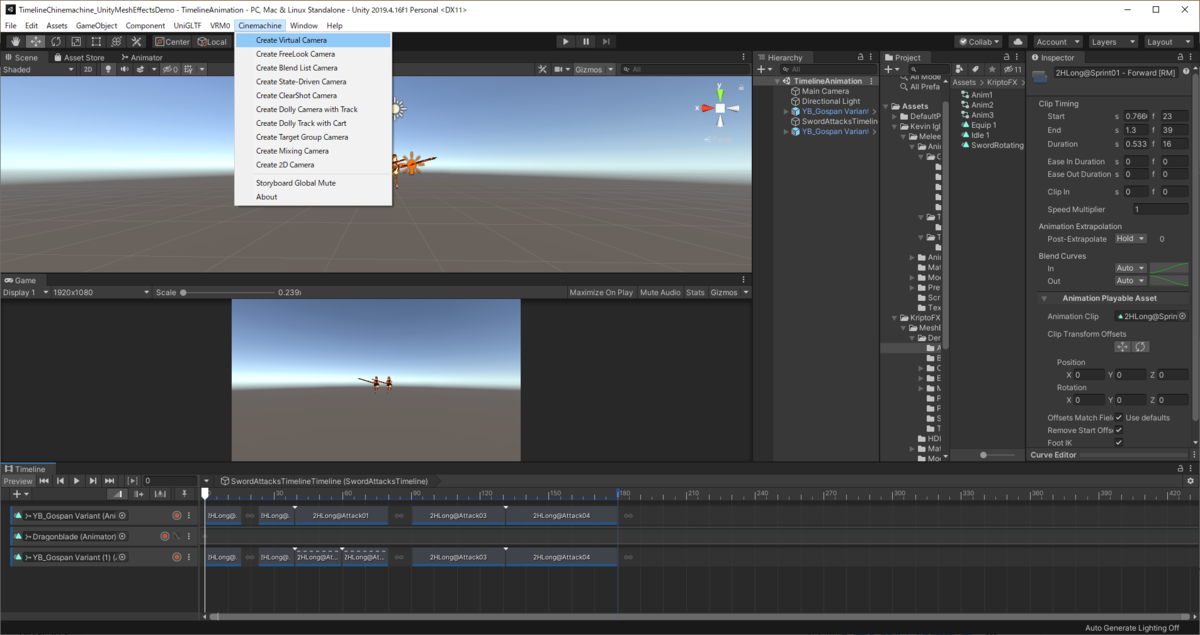The image size is (1200, 635).
Task: Select the Rect Transform tool
Action: pyautogui.click(x=96, y=42)
